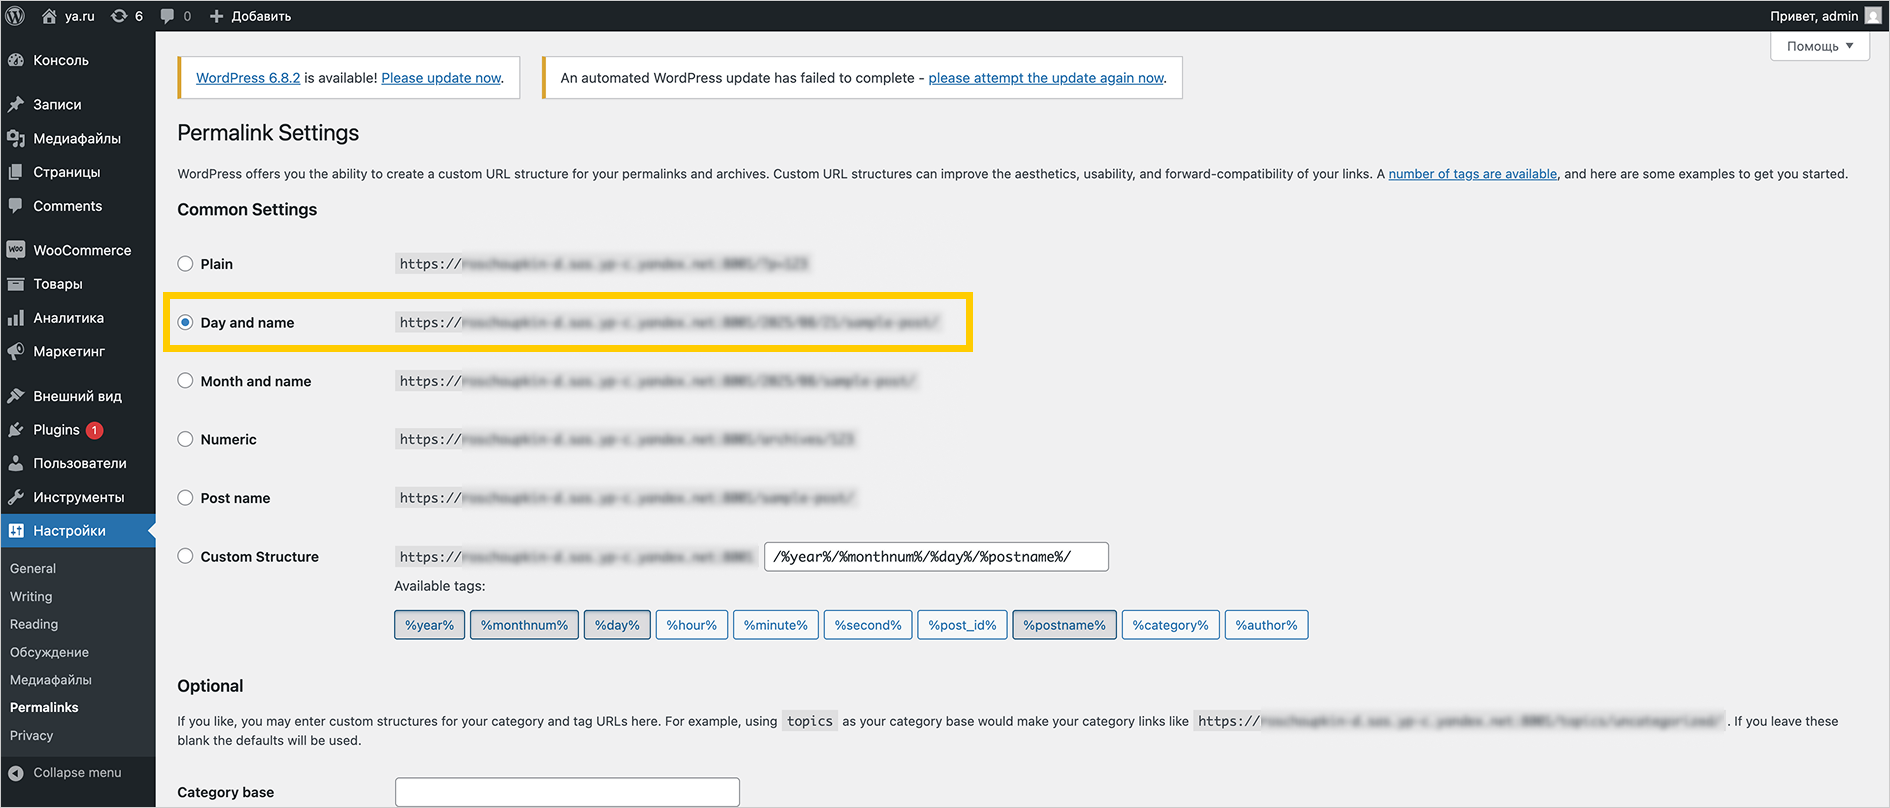Select the Plain permalink radio button
The image size is (1890, 808).
[x=185, y=264]
